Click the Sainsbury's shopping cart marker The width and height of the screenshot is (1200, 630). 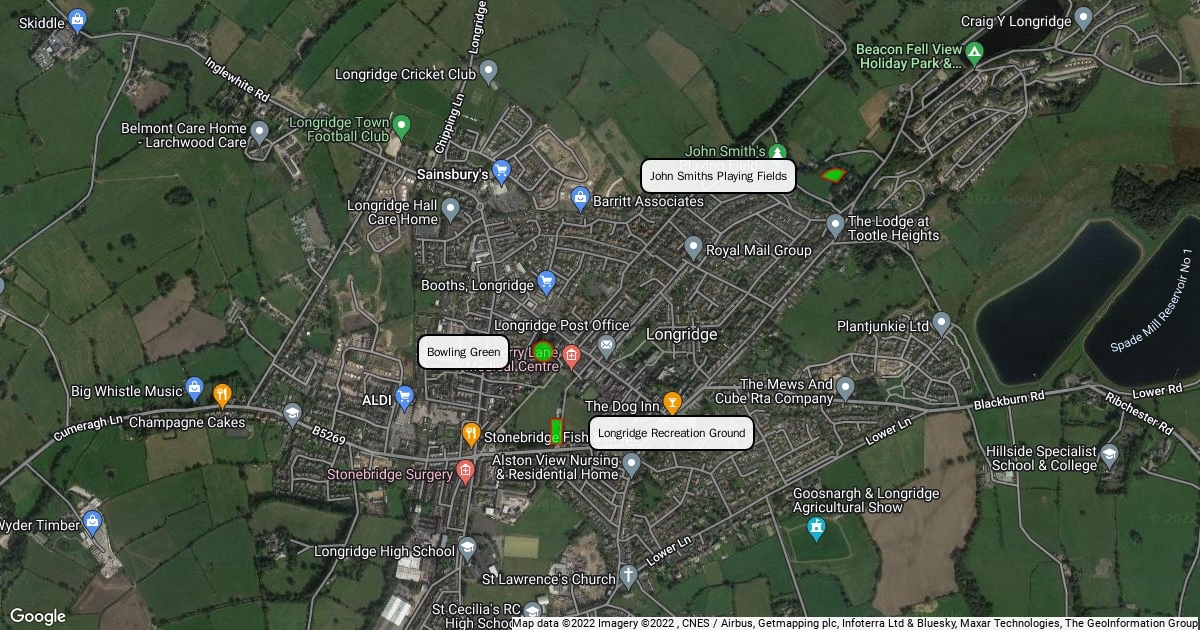pyautogui.click(x=502, y=172)
